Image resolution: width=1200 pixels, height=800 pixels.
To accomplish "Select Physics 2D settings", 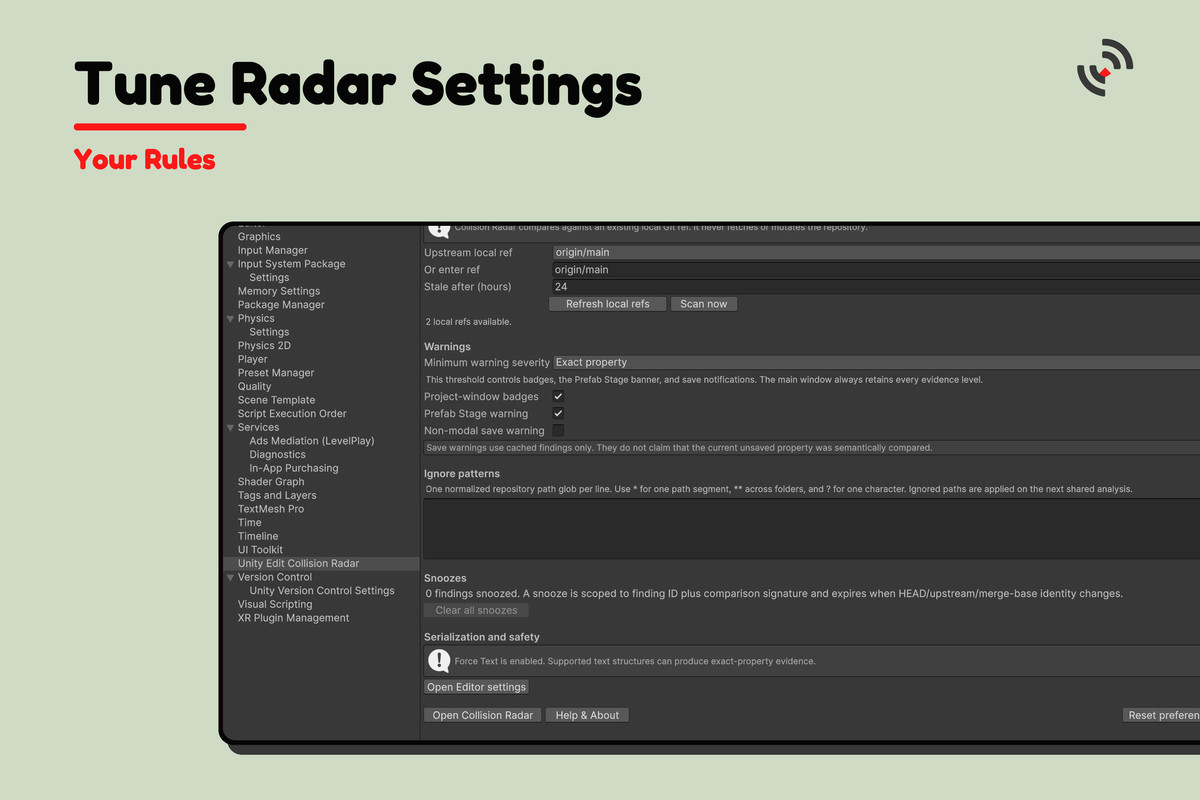I will (264, 346).
